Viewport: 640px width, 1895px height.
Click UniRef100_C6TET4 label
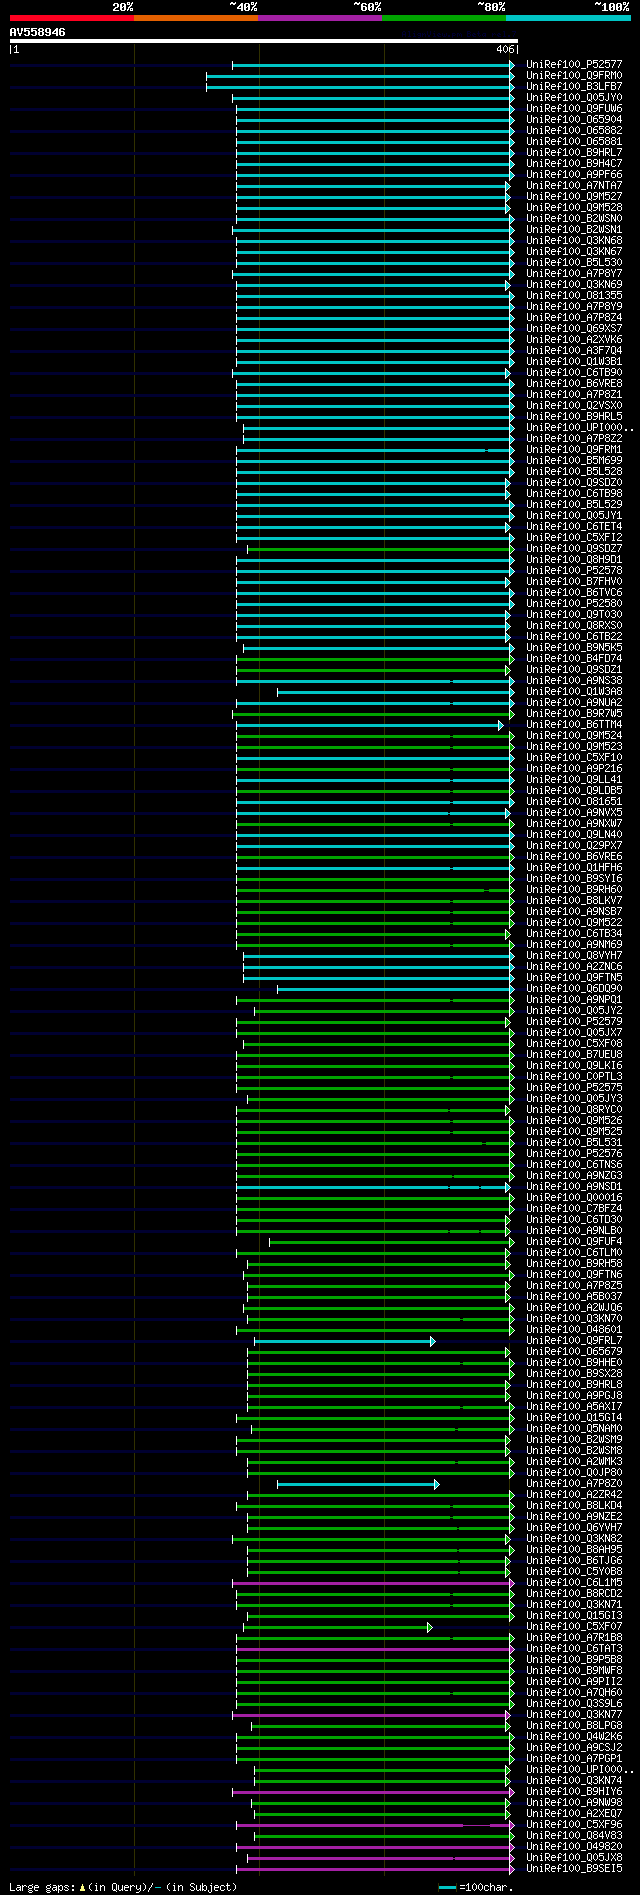coord(574,527)
